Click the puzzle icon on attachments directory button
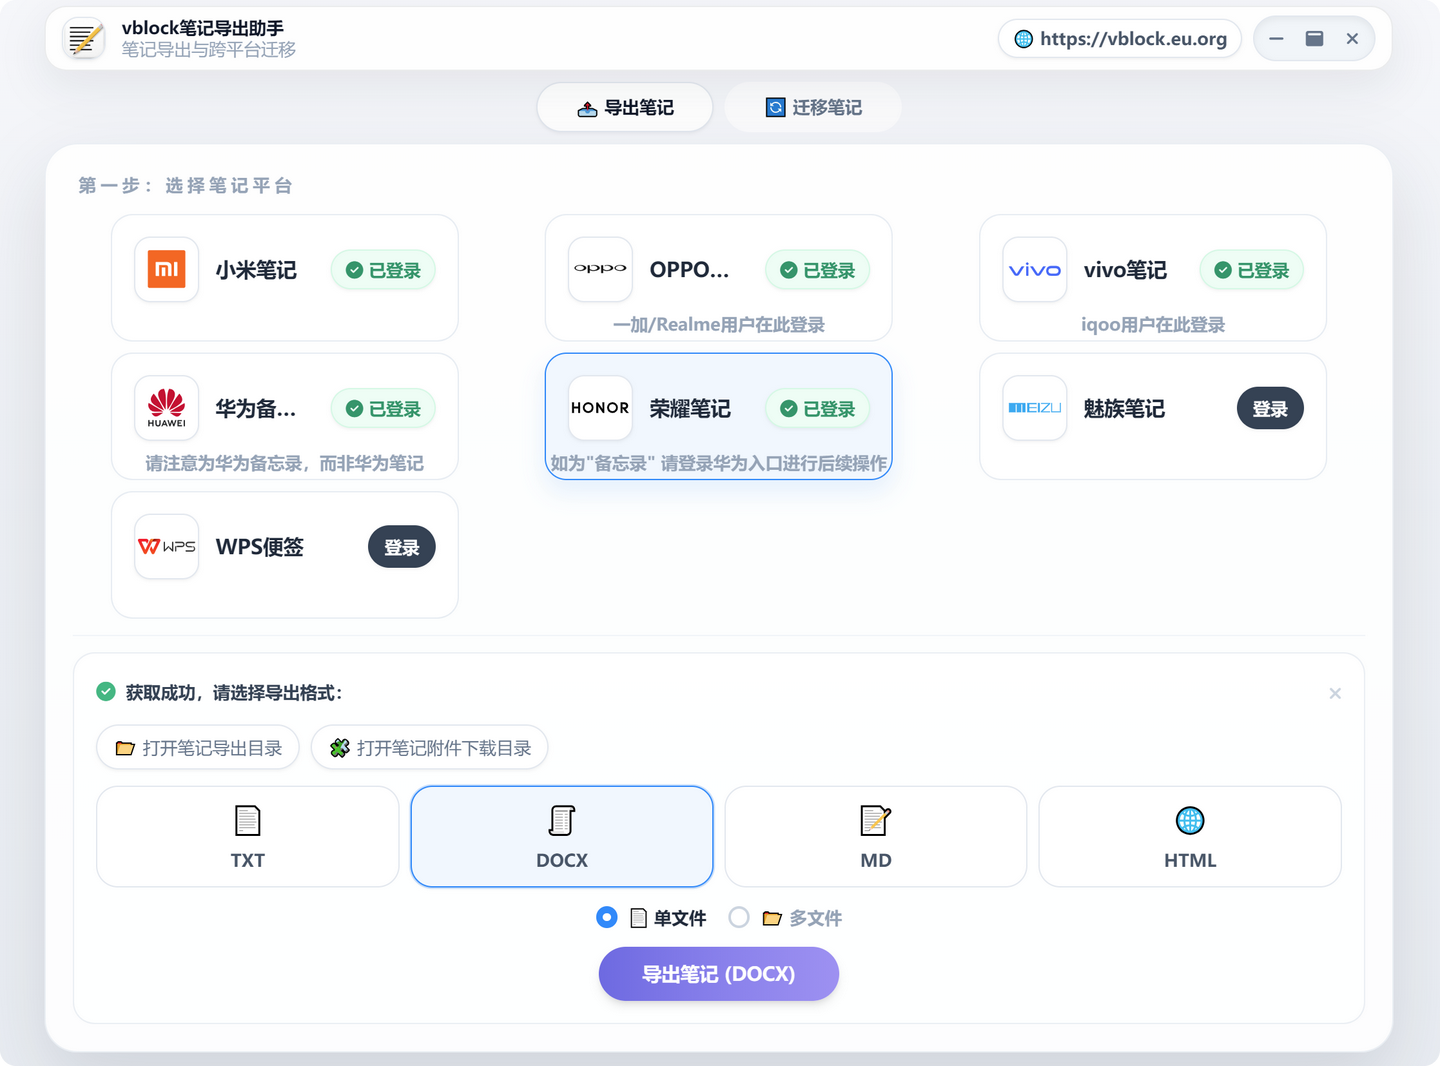Screen dimensions: 1440x1066 [x=340, y=748]
